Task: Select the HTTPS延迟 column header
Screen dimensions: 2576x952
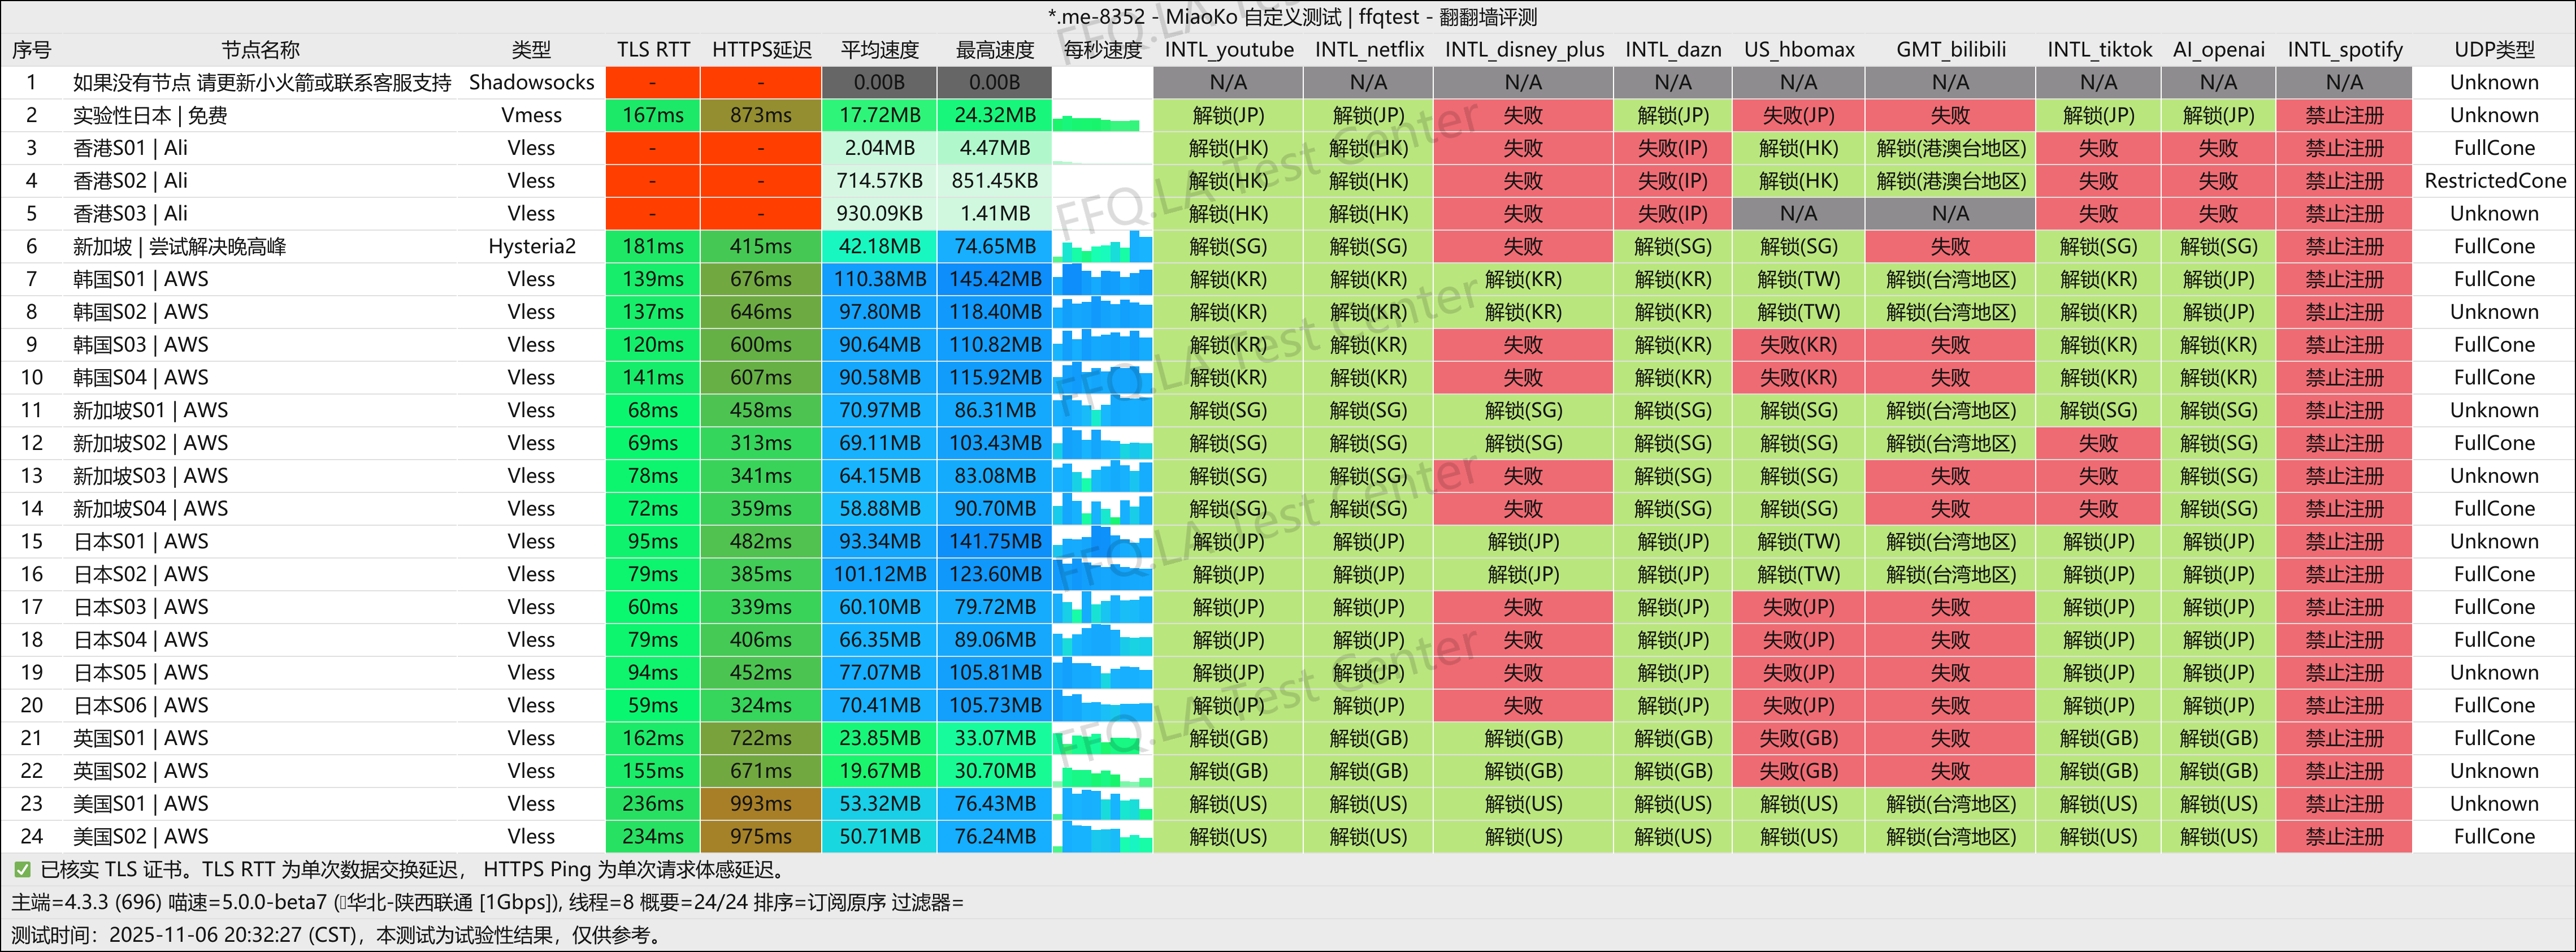Action: coord(761,50)
